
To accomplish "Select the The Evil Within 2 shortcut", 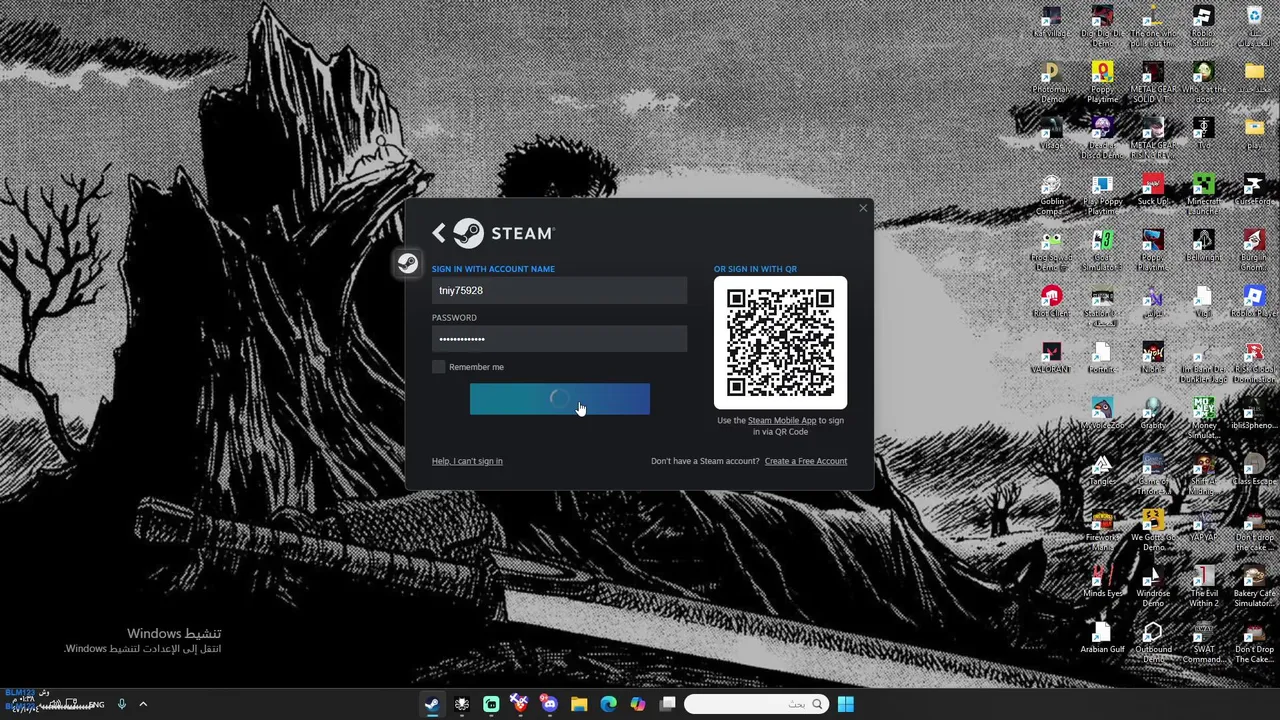I will [x=1203, y=586].
